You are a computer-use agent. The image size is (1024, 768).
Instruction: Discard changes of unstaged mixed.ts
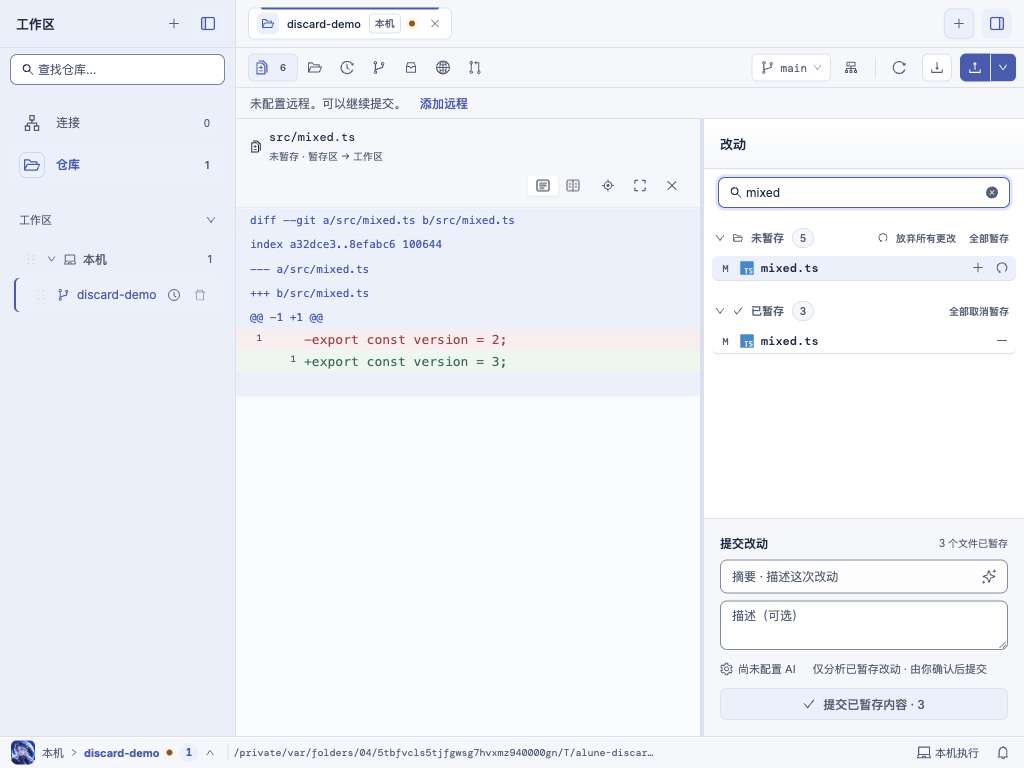point(1002,268)
